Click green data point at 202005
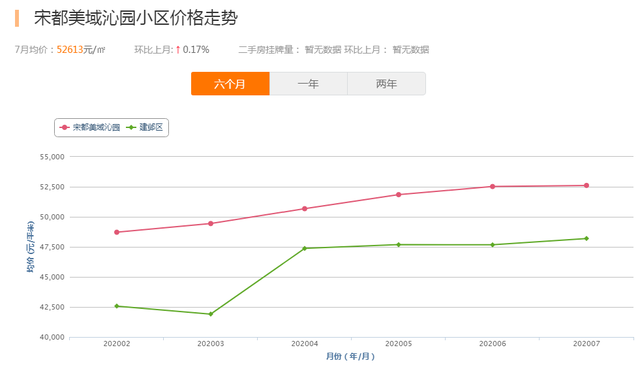 [x=399, y=245]
